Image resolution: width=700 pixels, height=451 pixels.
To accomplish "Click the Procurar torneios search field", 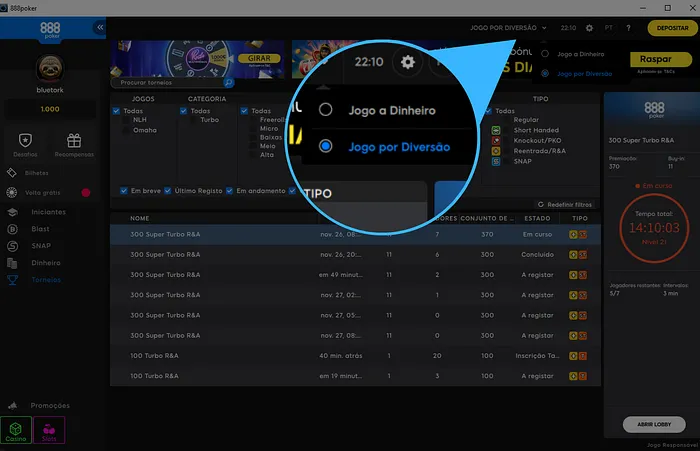I will pos(172,82).
